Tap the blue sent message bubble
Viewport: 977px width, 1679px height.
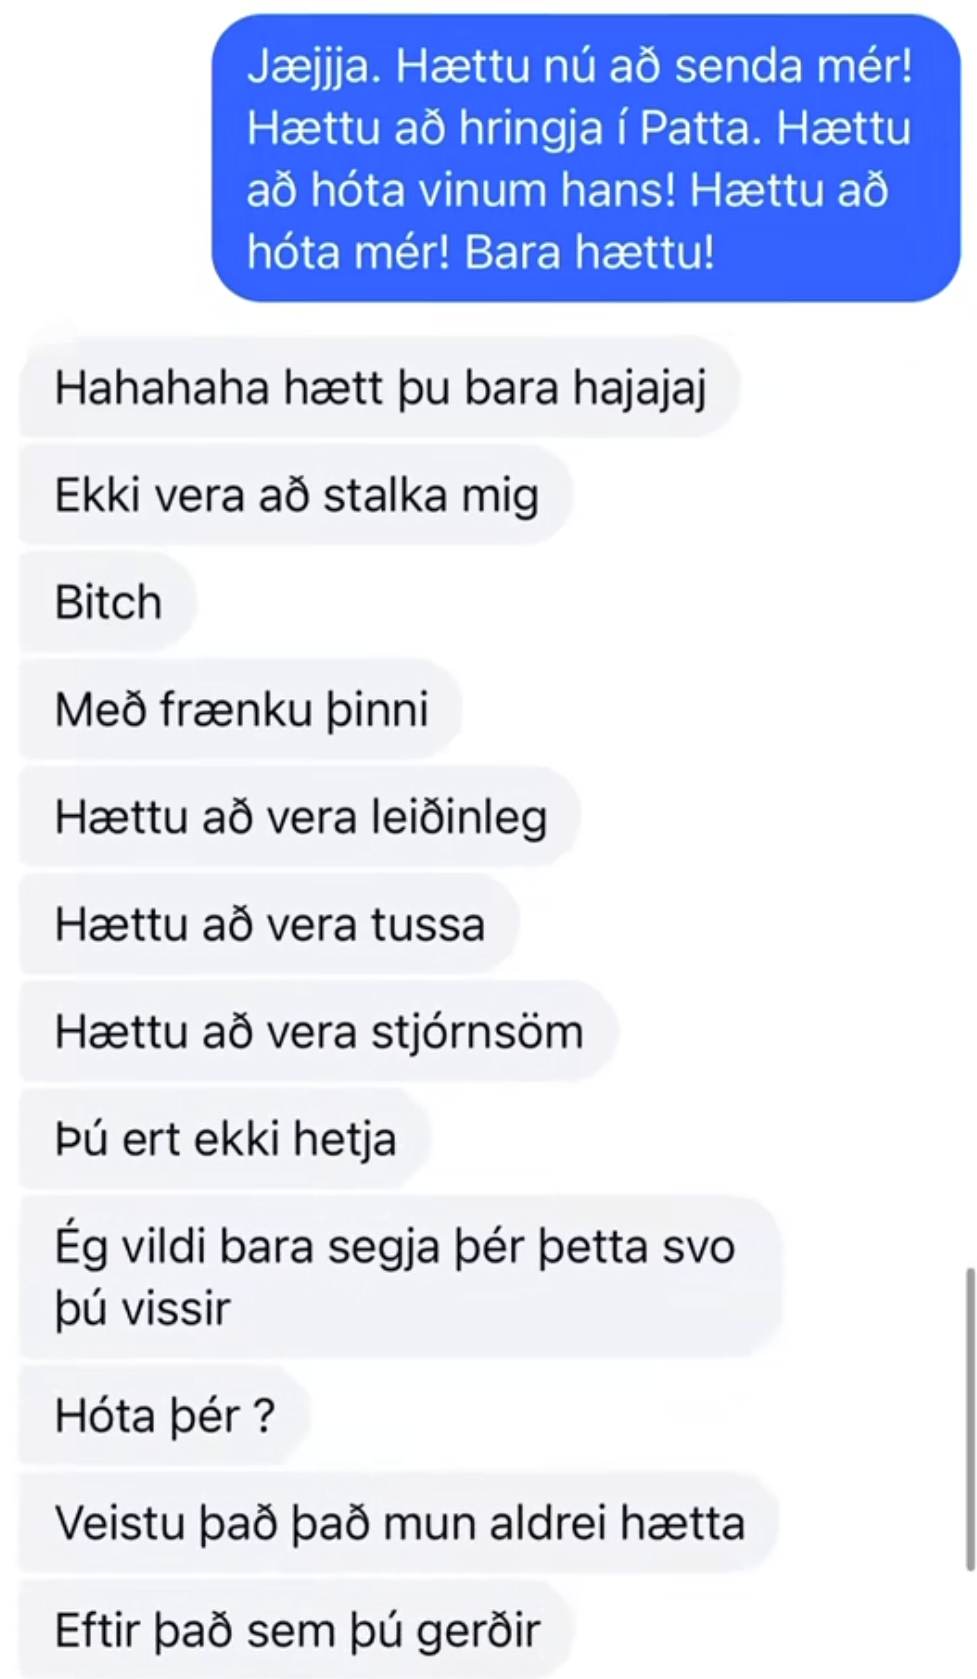pyautogui.click(x=586, y=158)
